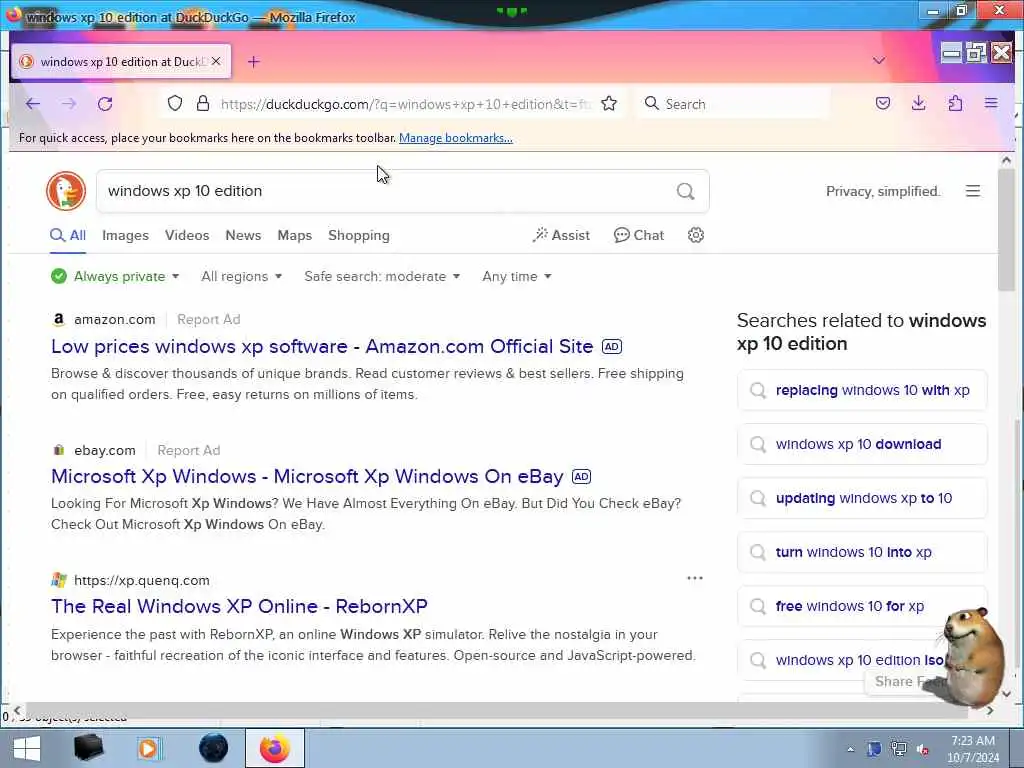Click Report Ad beside ebay.com
This screenshot has width=1024, height=768.
point(189,450)
